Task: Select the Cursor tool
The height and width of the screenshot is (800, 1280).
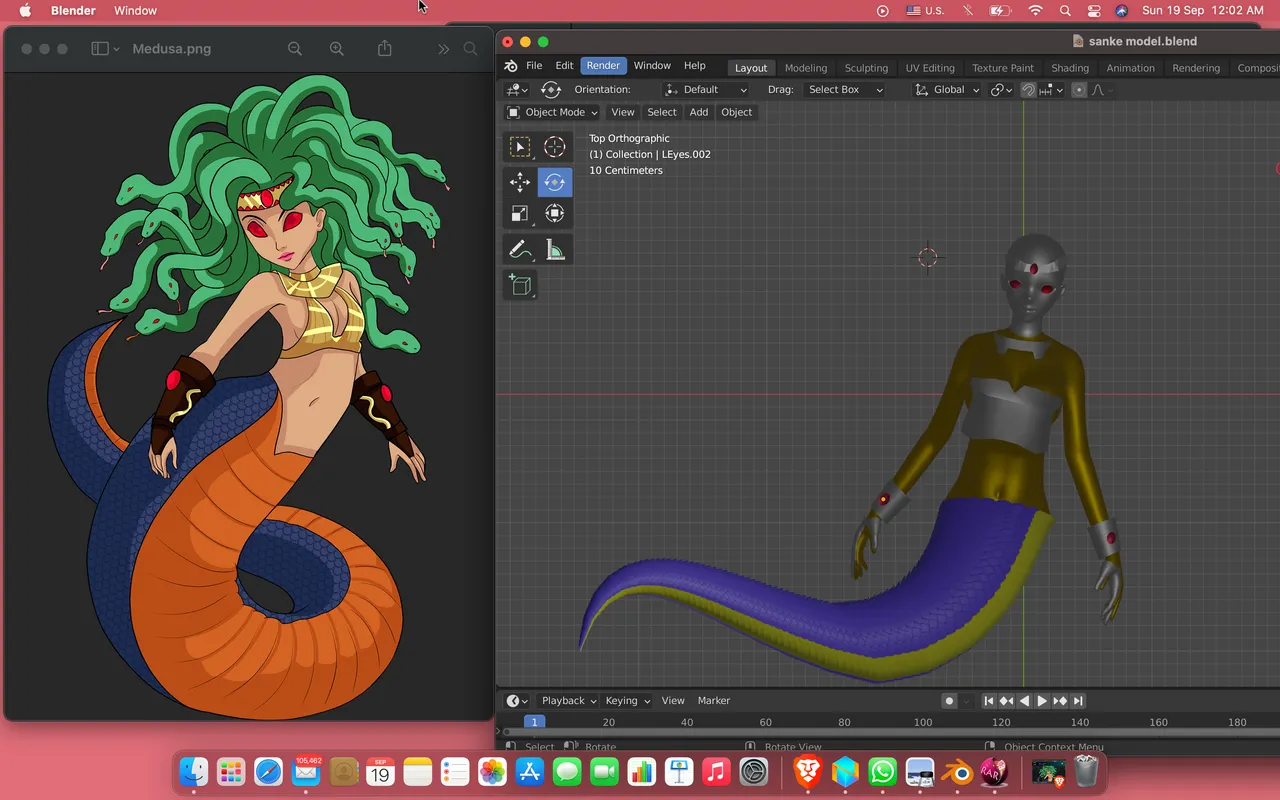Action: [555, 147]
